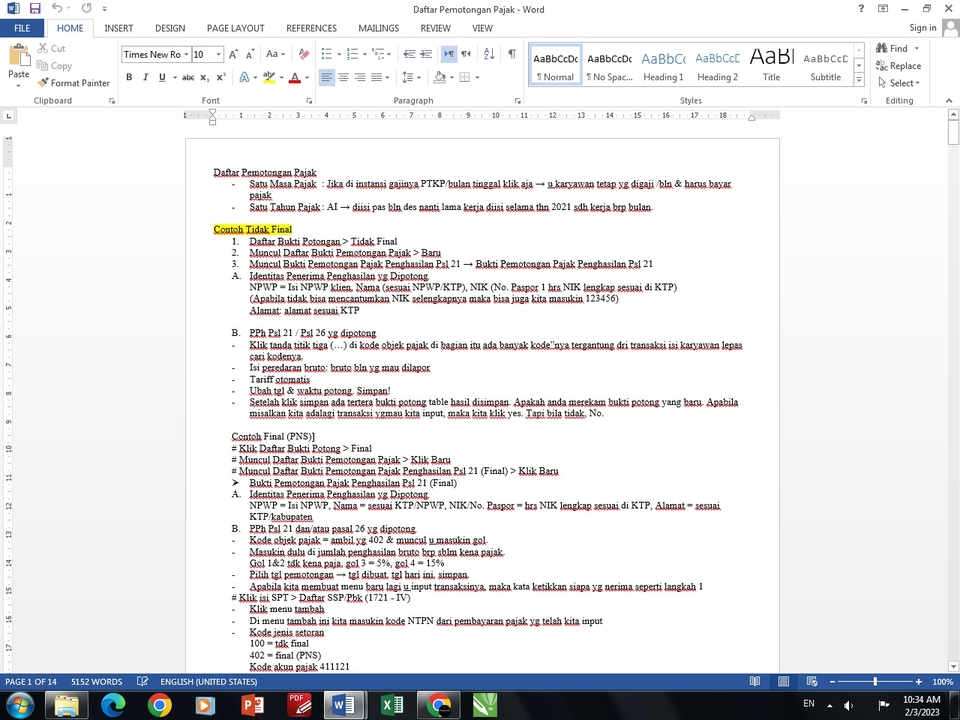Click the Undo arrow icon

click(x=57, y=9)
